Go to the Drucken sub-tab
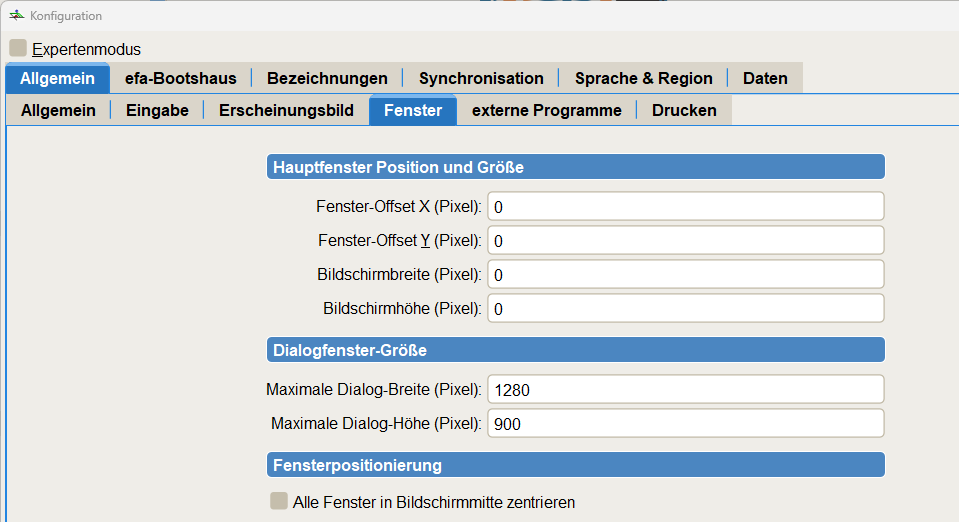959x522 pixels. point(684,110)
